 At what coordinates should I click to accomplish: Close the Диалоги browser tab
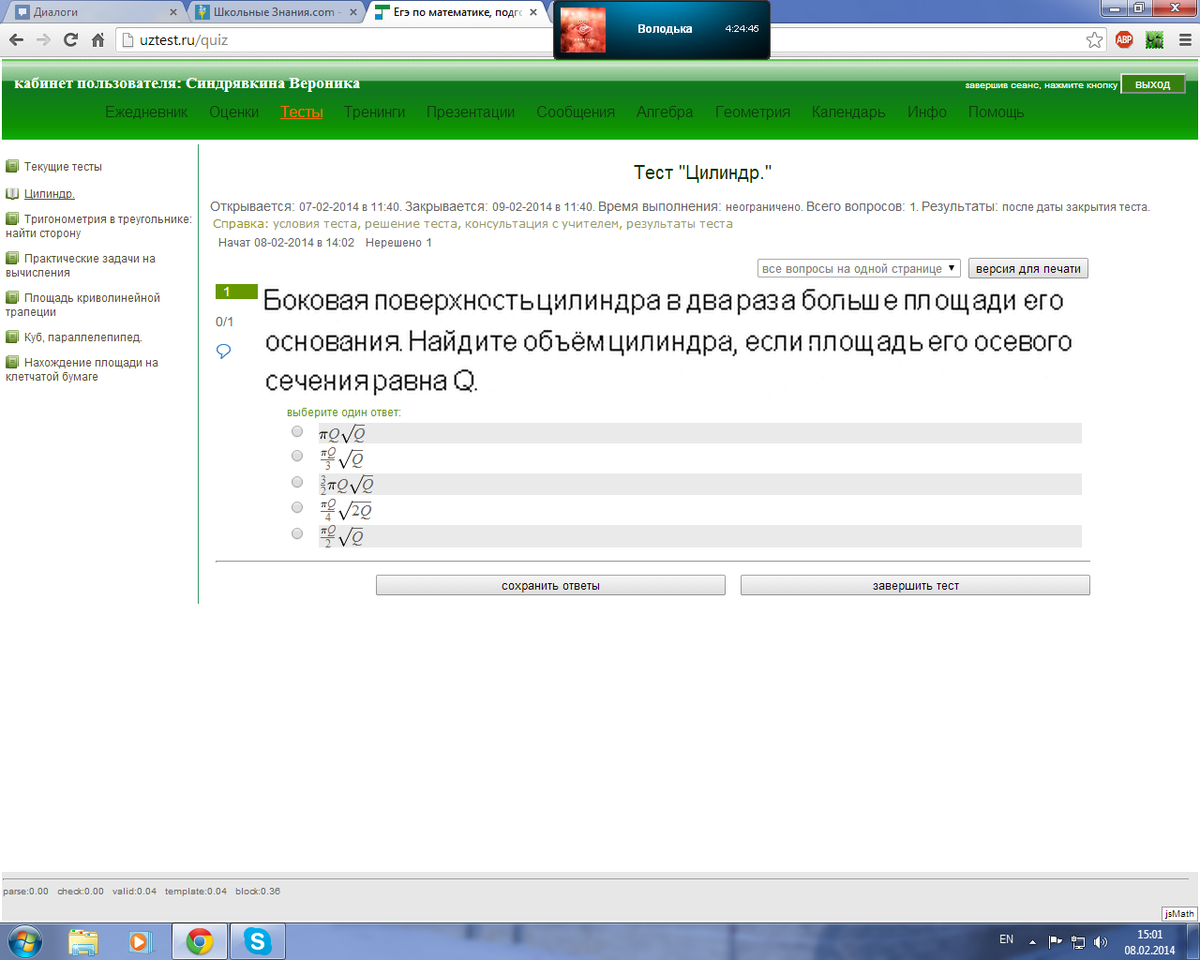174,12
